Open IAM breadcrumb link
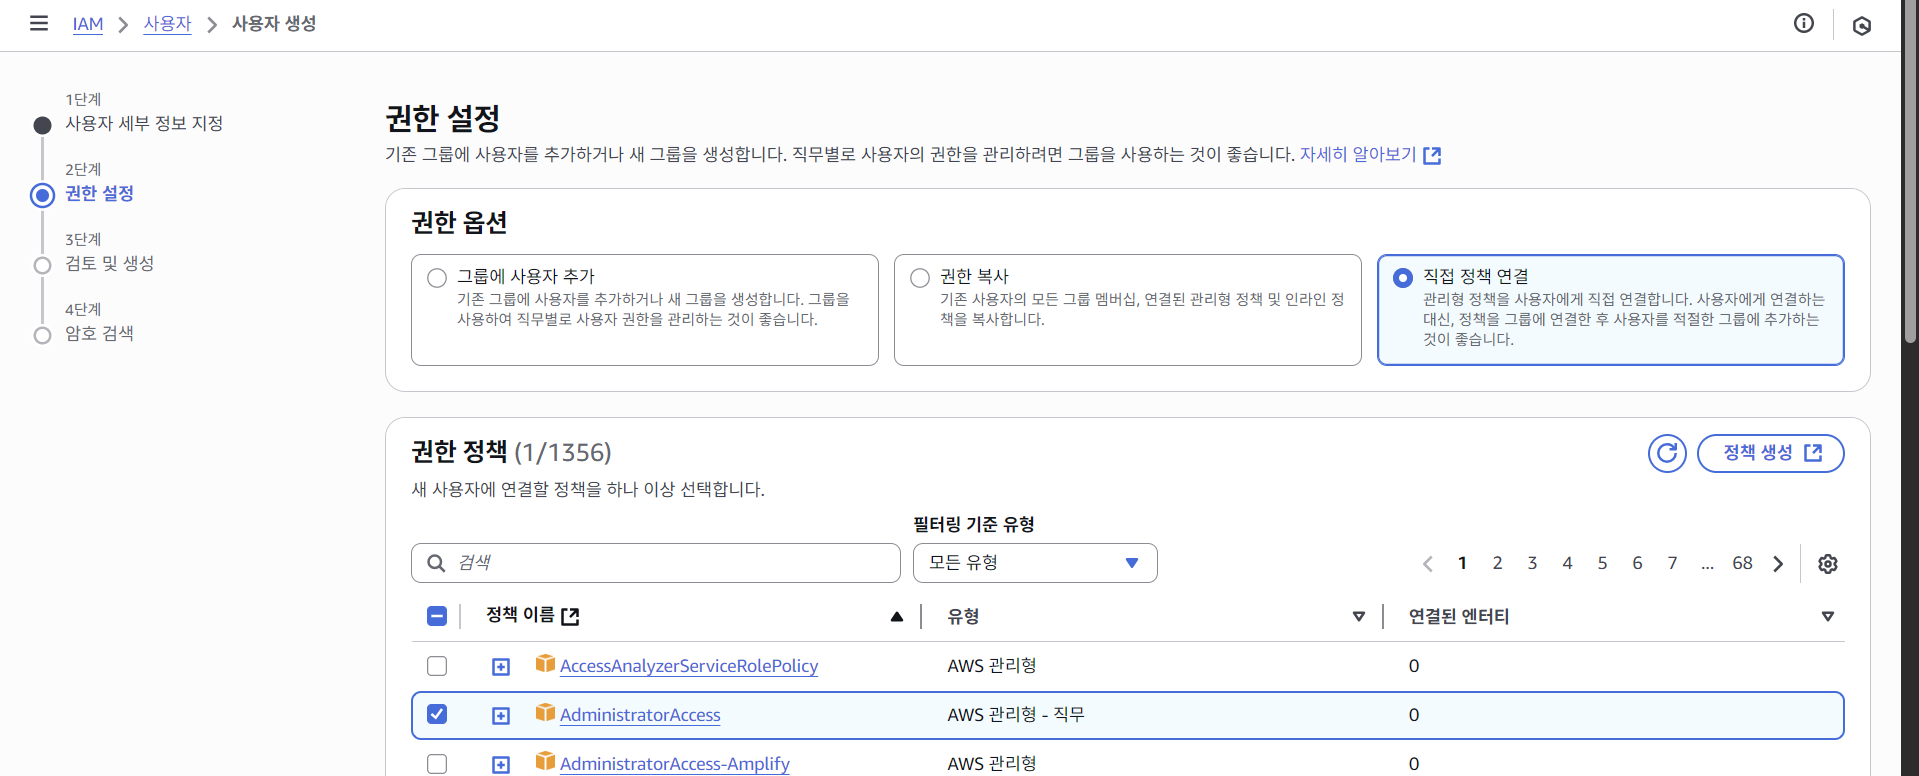 pyautogui.click(x=88, y=24)
